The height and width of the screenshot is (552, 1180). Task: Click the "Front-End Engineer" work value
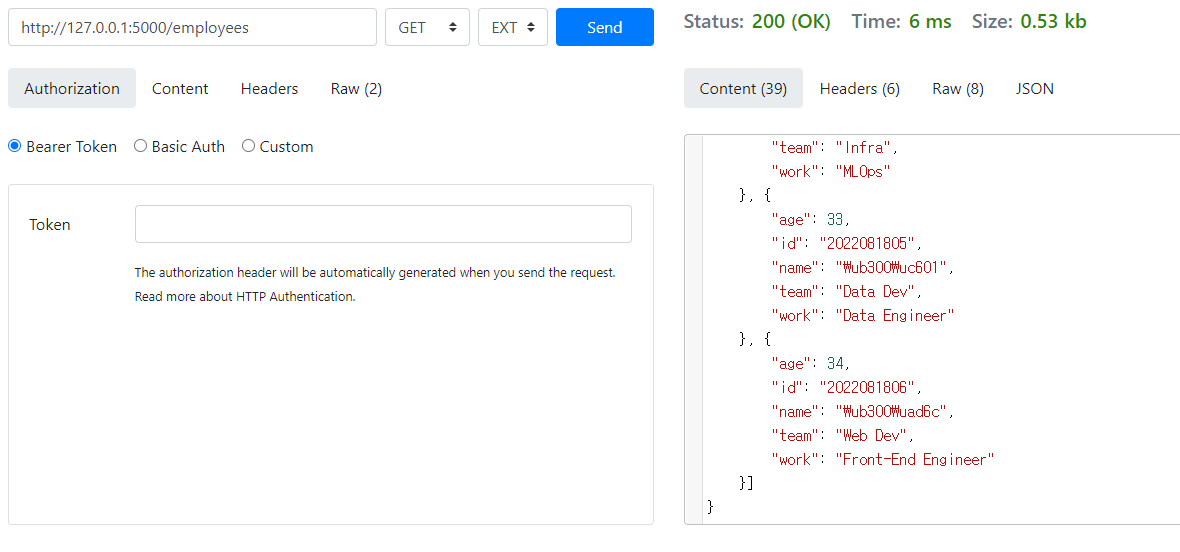click(x=915, y=459)
